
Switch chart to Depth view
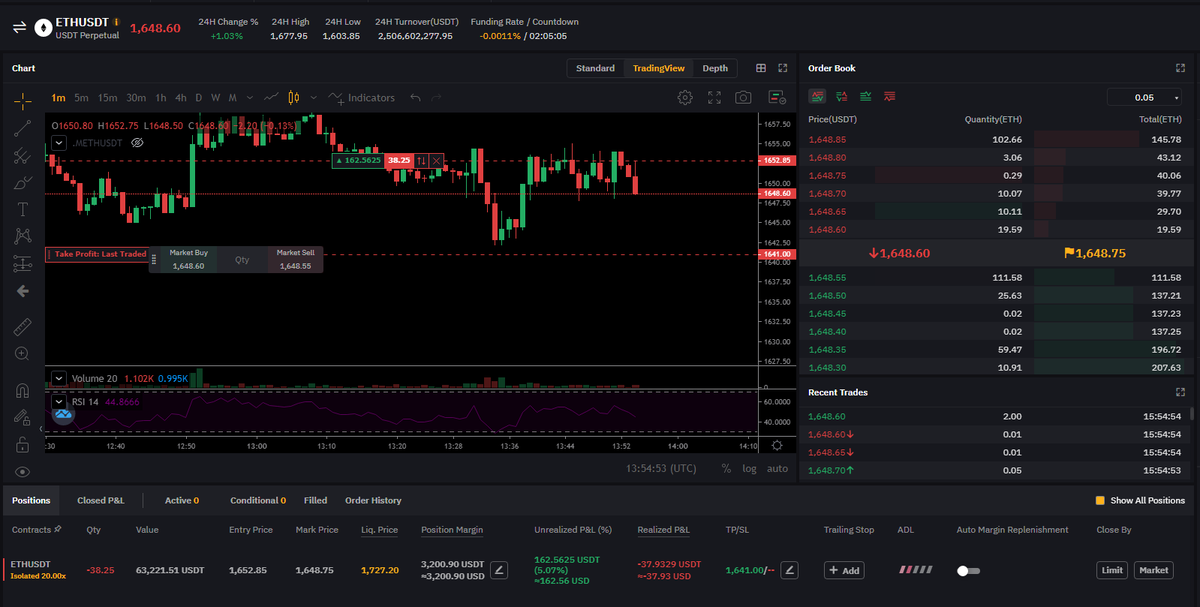point(715,68)
